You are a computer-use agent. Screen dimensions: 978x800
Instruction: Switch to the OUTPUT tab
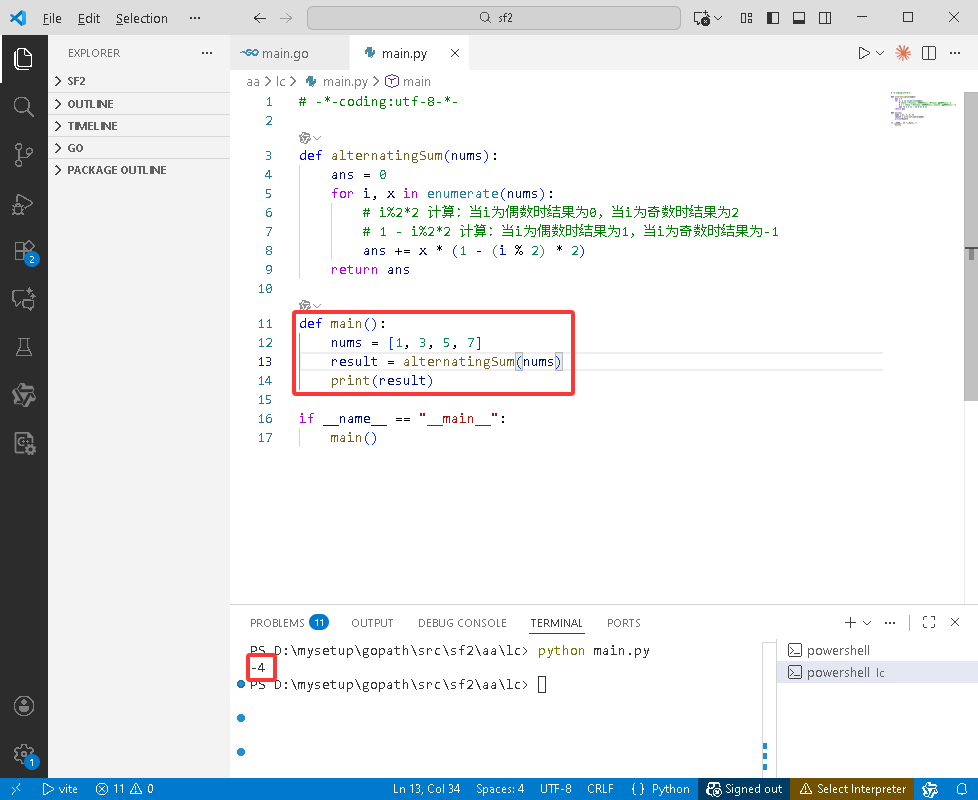[372, 623]
